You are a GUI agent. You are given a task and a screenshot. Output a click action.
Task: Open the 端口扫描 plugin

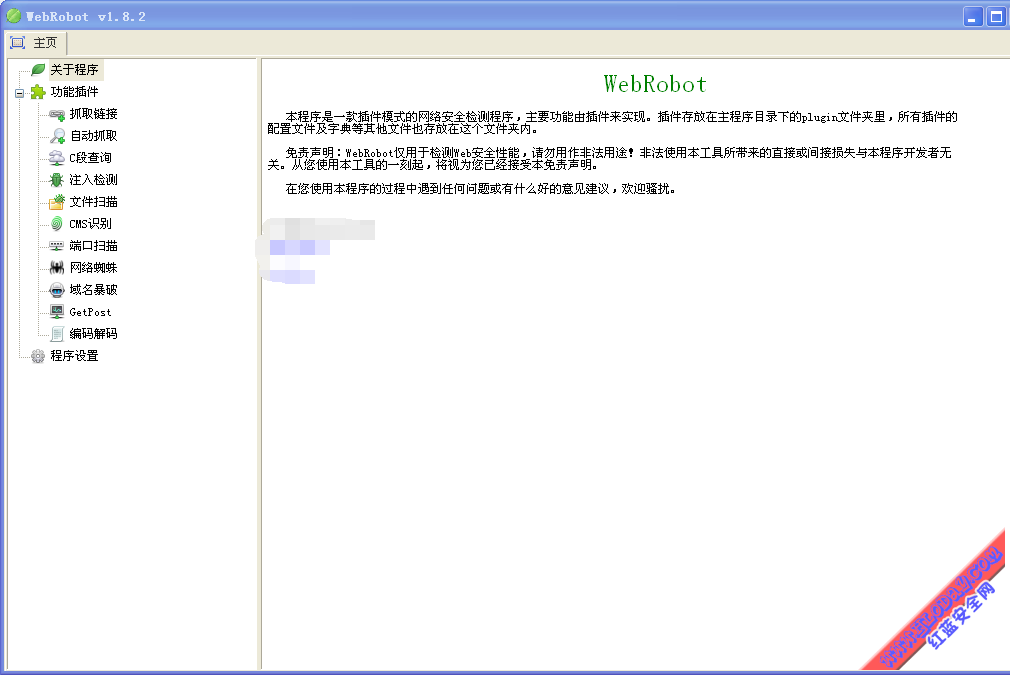93,245
